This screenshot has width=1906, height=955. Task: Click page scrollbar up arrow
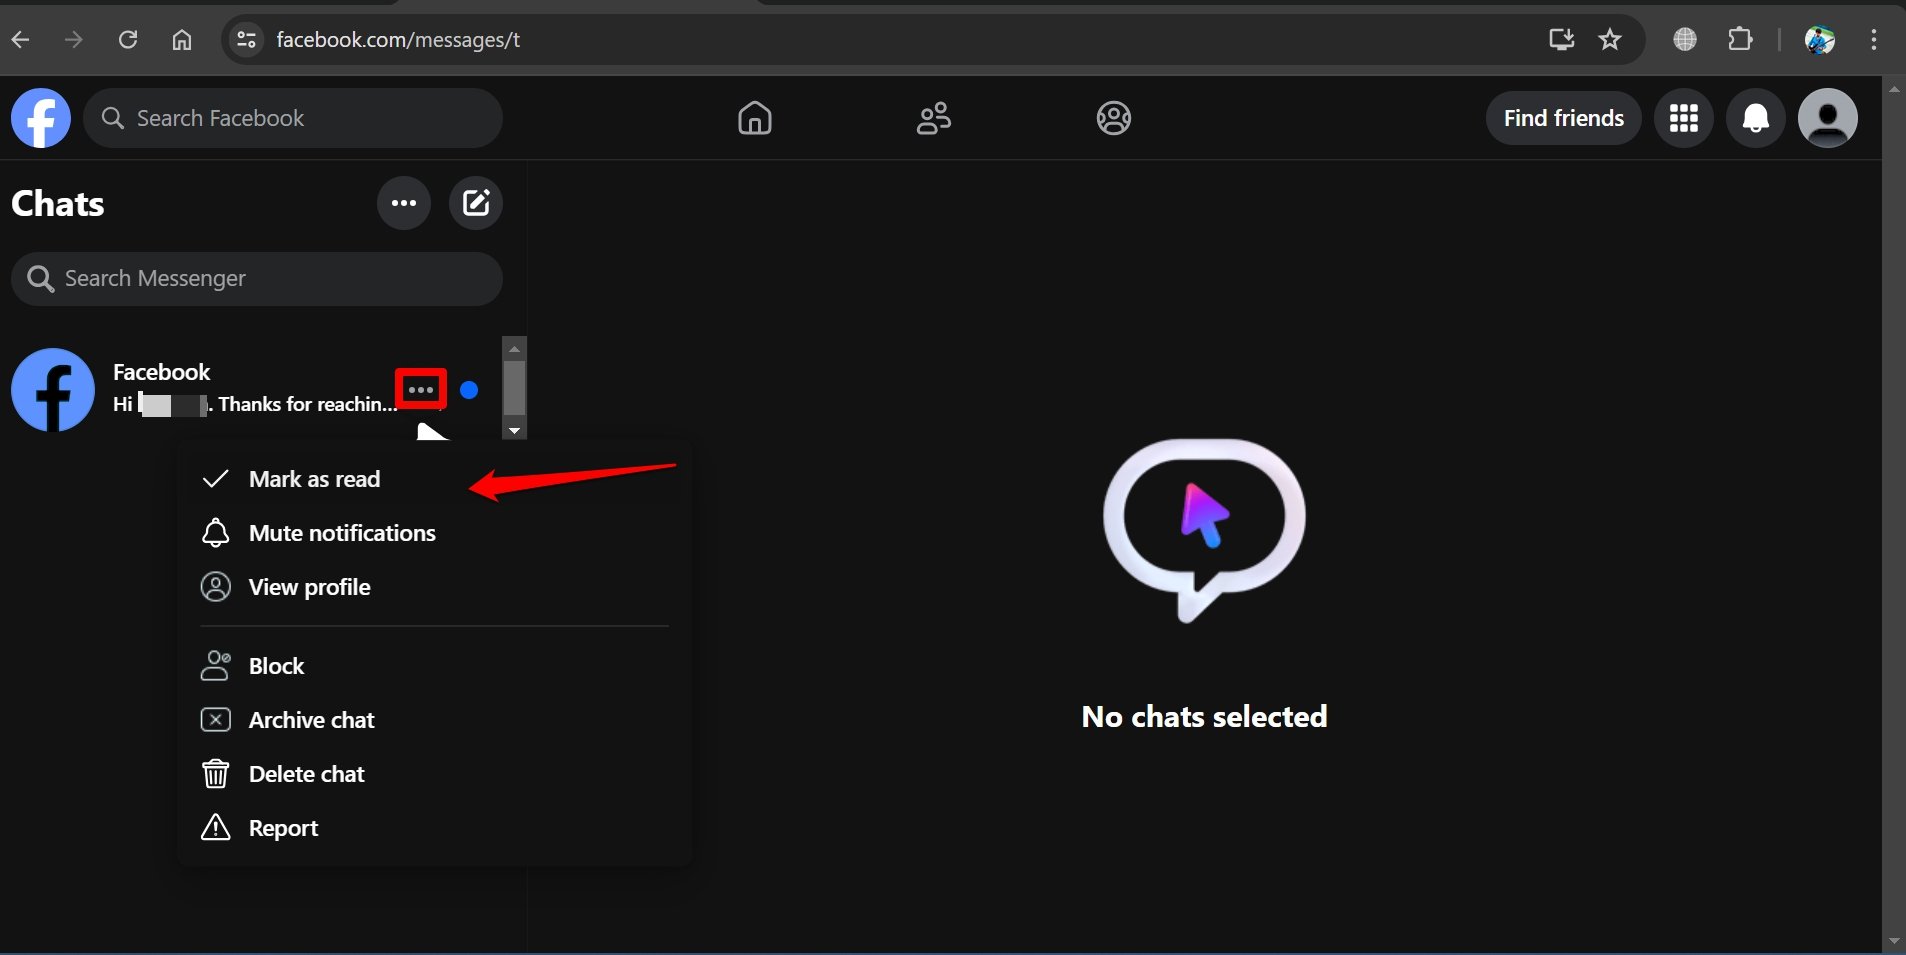tap(1894, 89)
